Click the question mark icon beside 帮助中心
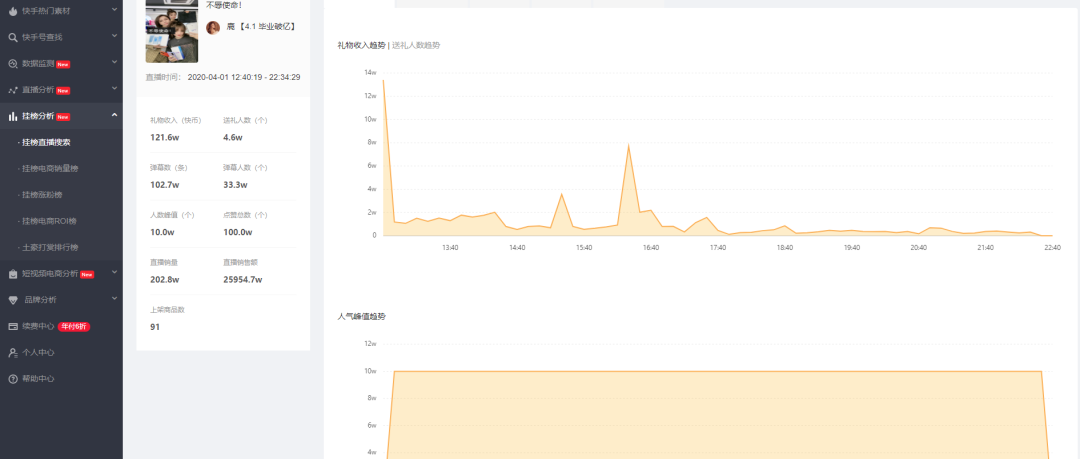 pos(13,378)
